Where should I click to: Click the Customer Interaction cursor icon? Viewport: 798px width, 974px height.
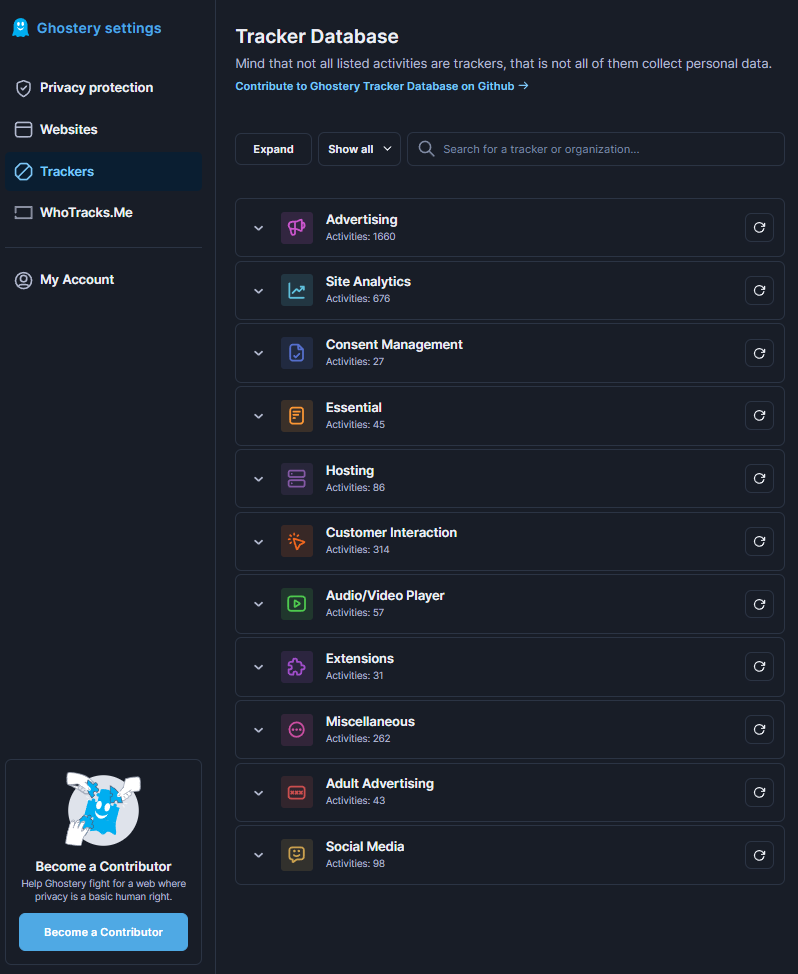(x=297, y=541)
